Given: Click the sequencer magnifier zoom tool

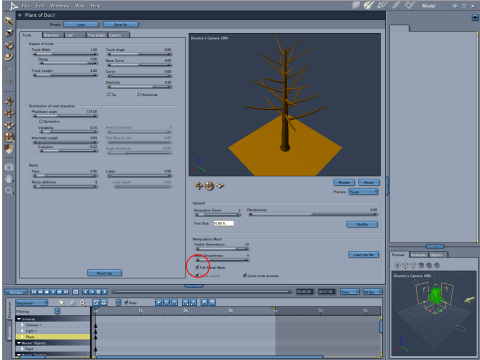Looking at the screenshot, I should (83, 302).
